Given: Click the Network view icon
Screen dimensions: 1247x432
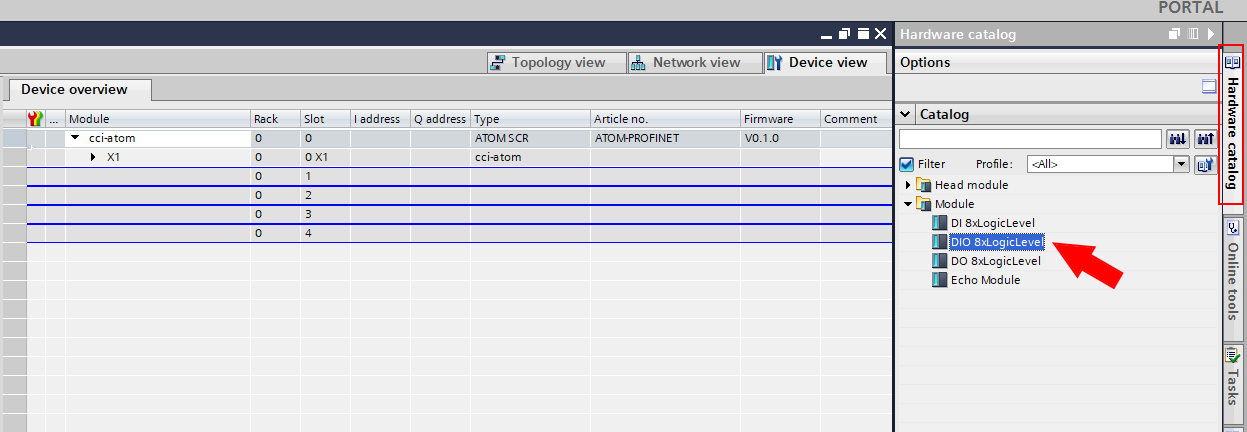Looking at the screenshot, I should coord(640,63).
